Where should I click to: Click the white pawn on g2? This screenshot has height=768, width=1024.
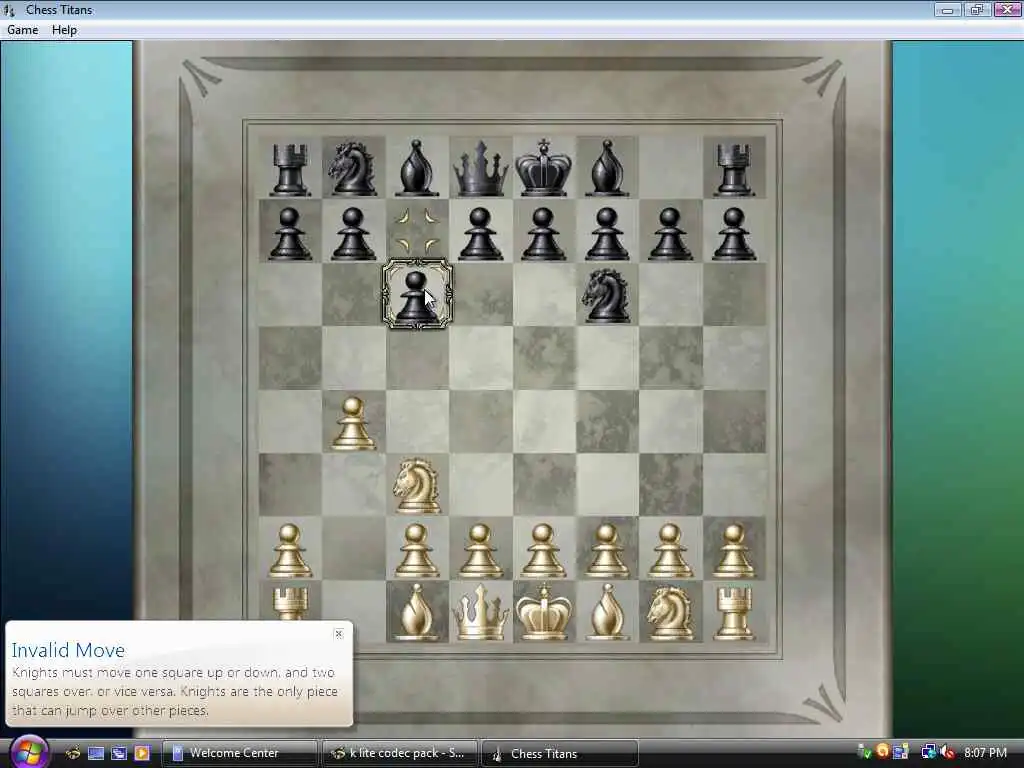[x=670, y=551]
